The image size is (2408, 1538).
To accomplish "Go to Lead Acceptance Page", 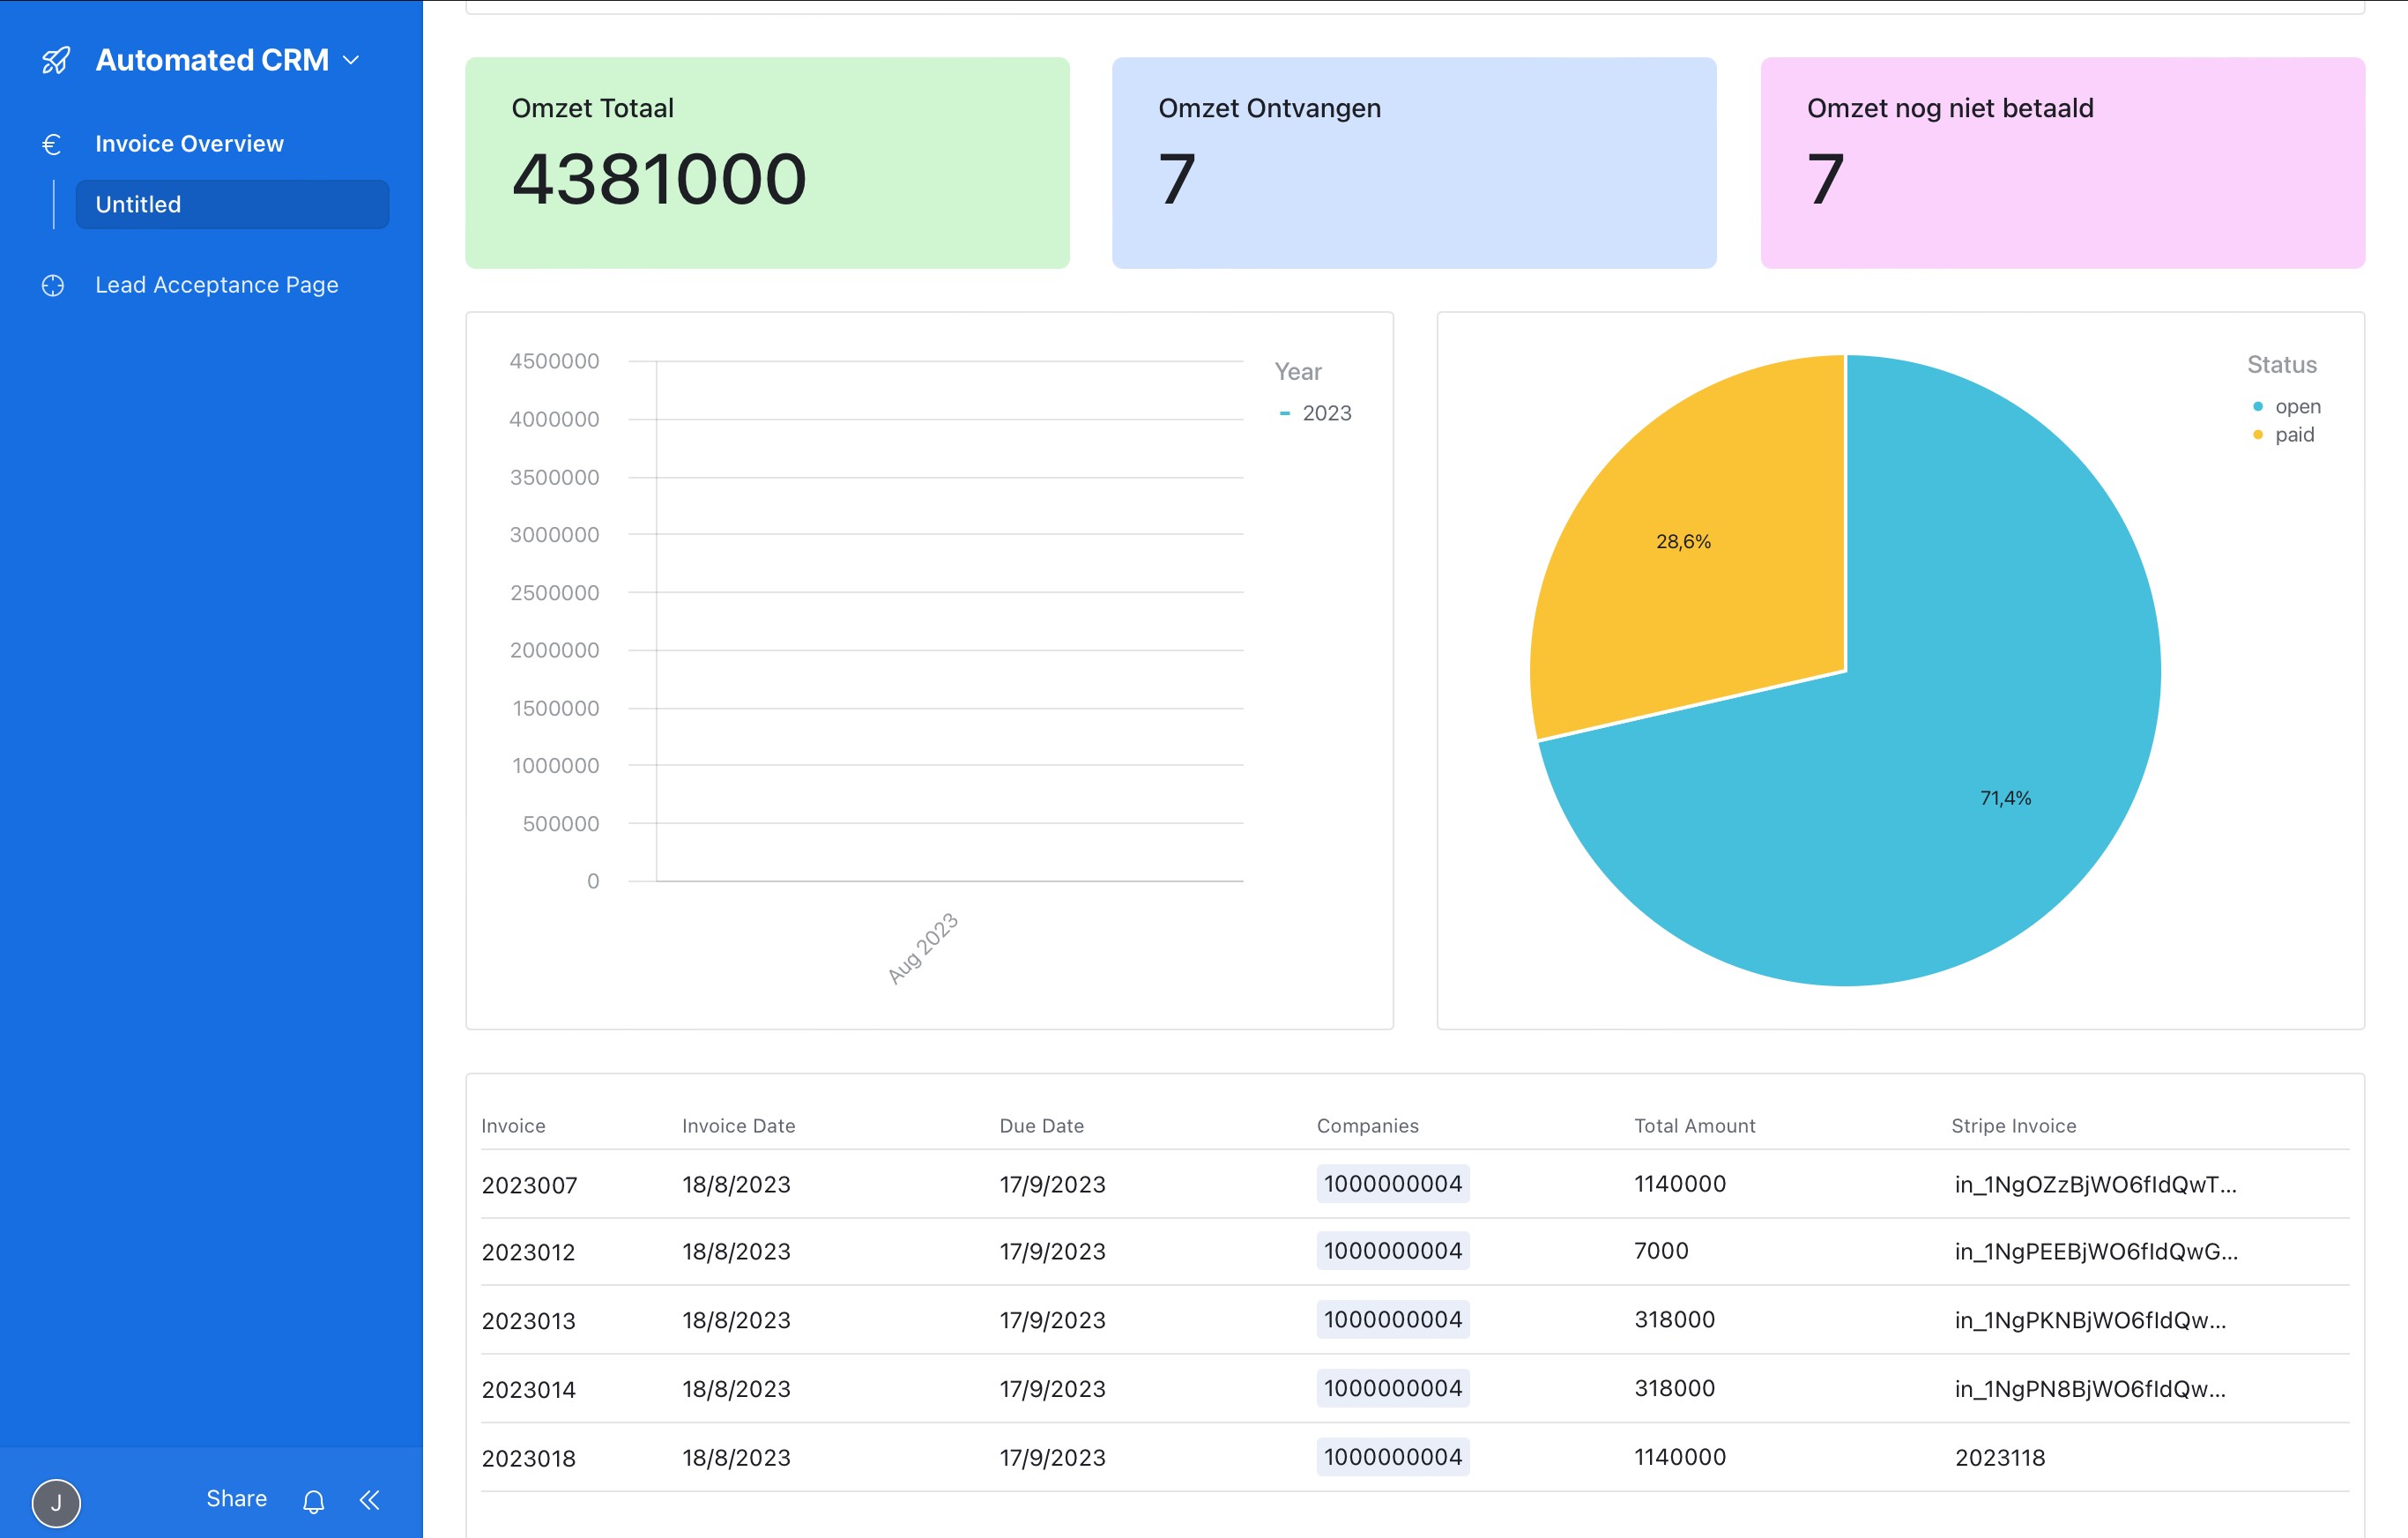I will coord(216,285).
